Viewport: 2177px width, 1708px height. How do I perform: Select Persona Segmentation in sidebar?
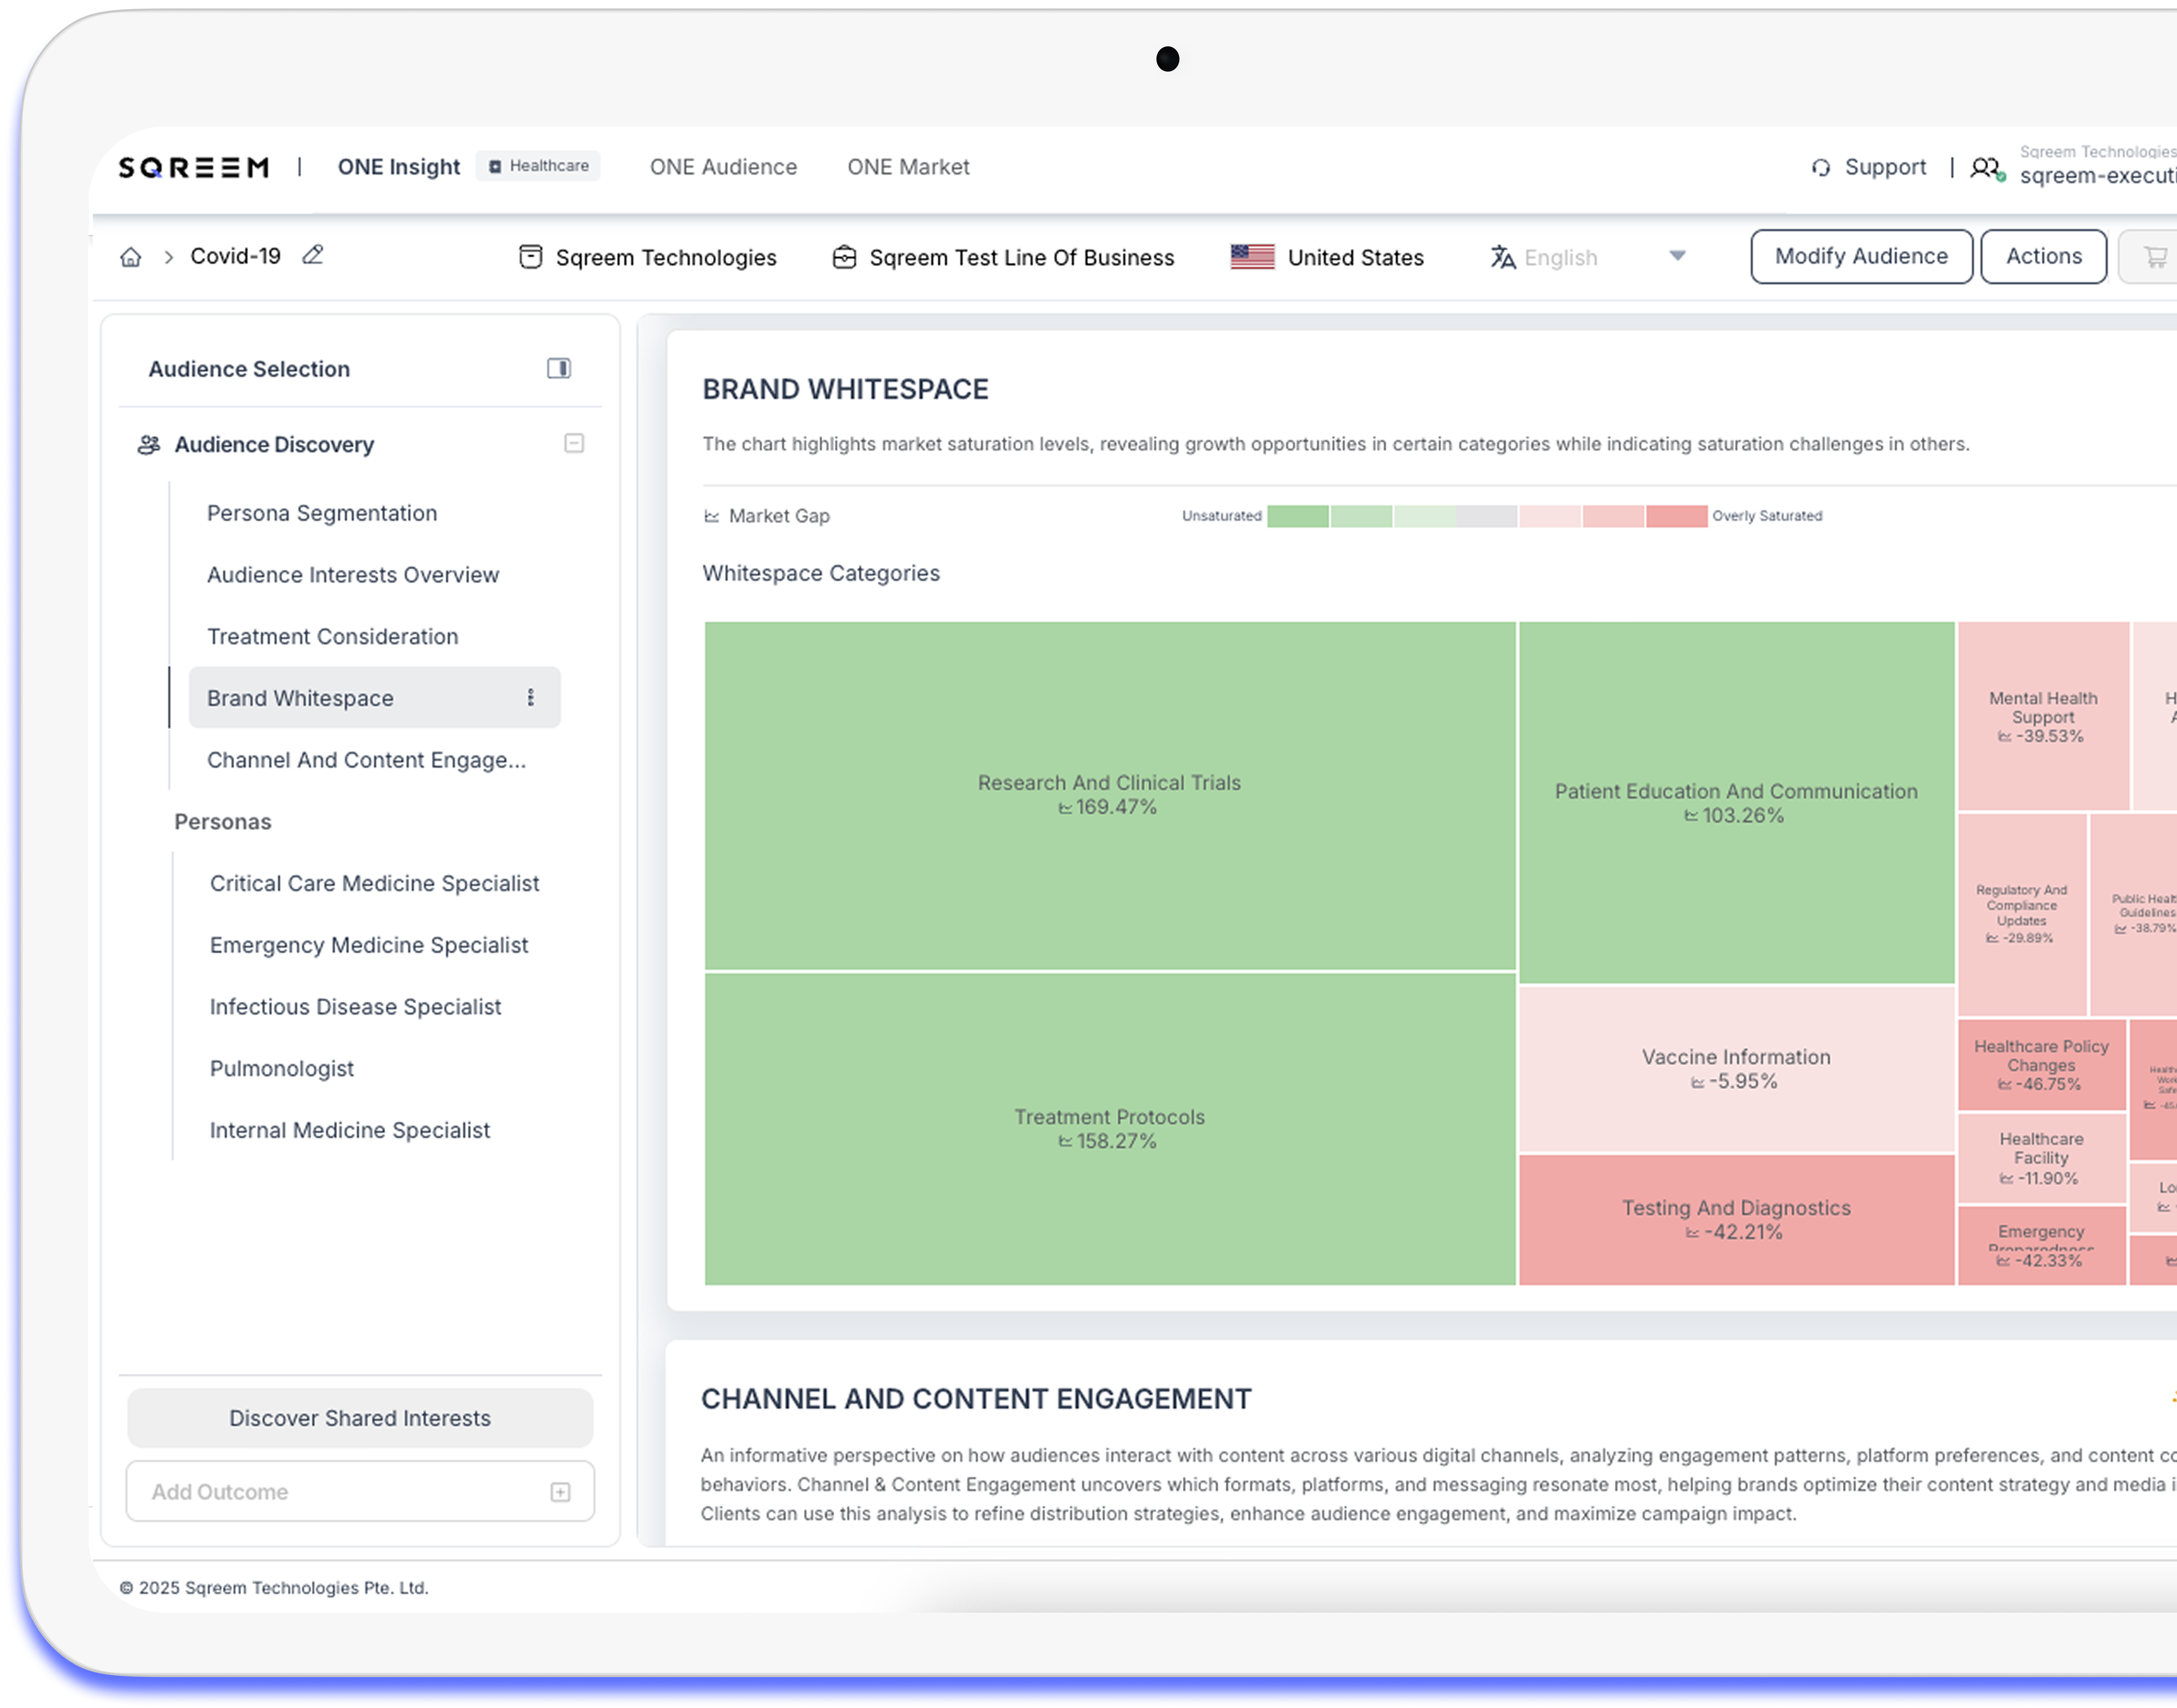(322, 513)
